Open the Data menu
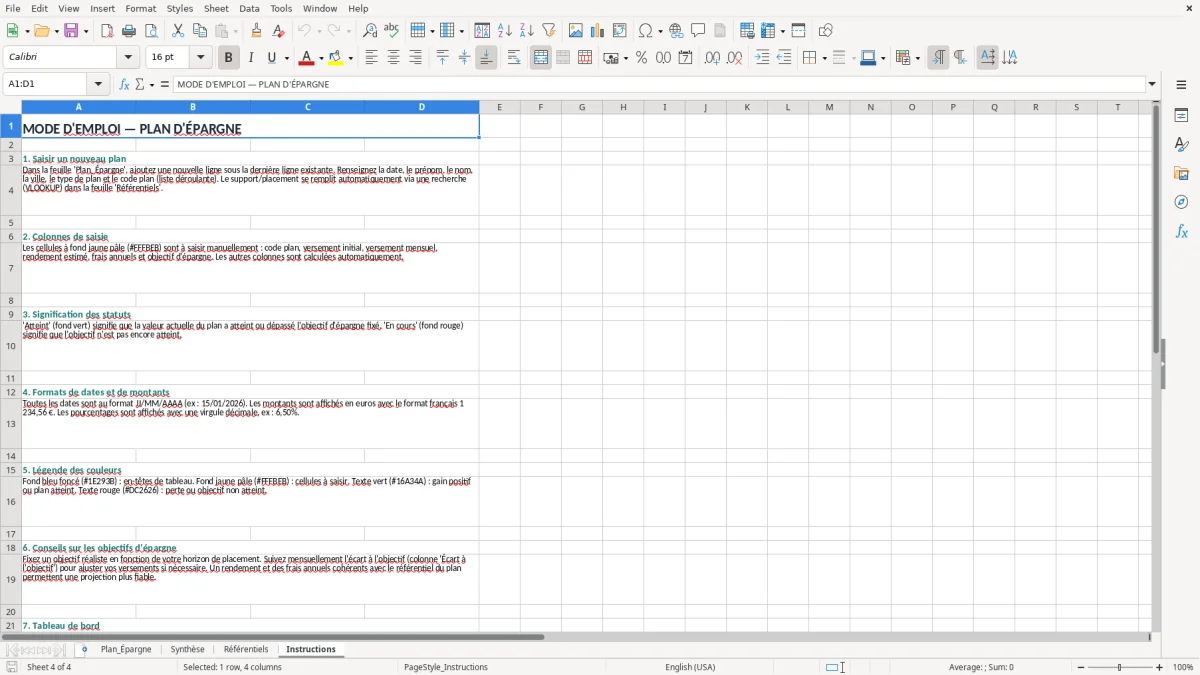The width and height of the screenshot is (1200, 675). pyautogui.click(x=249, y=8)
